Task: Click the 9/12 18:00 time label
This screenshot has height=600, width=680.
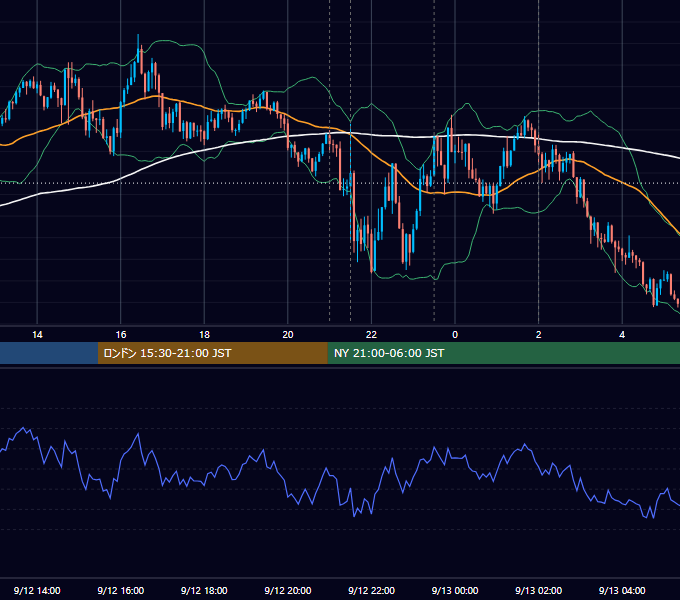Action: (x=204, y=590)
